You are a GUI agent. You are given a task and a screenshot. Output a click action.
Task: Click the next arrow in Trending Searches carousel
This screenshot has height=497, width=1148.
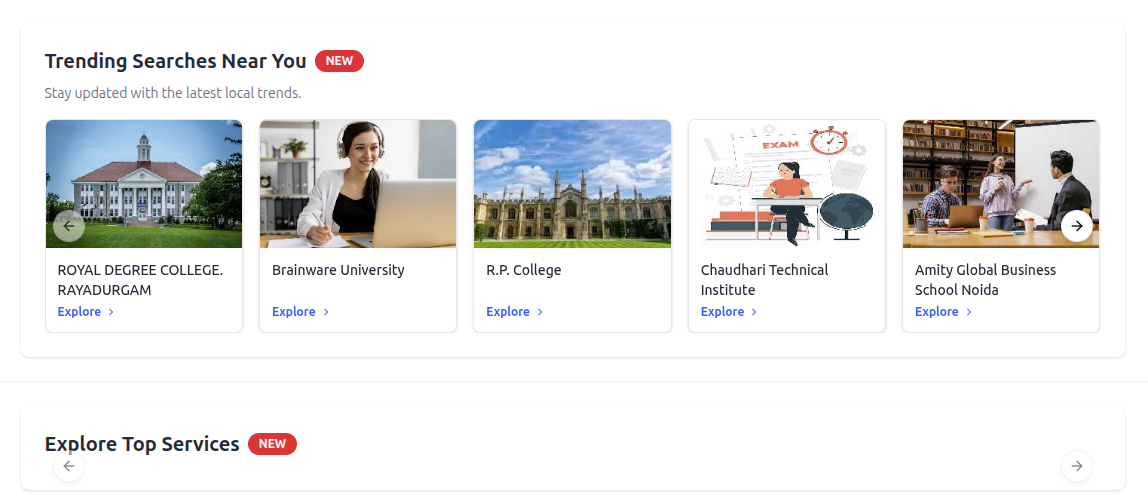pos(1076,227)
